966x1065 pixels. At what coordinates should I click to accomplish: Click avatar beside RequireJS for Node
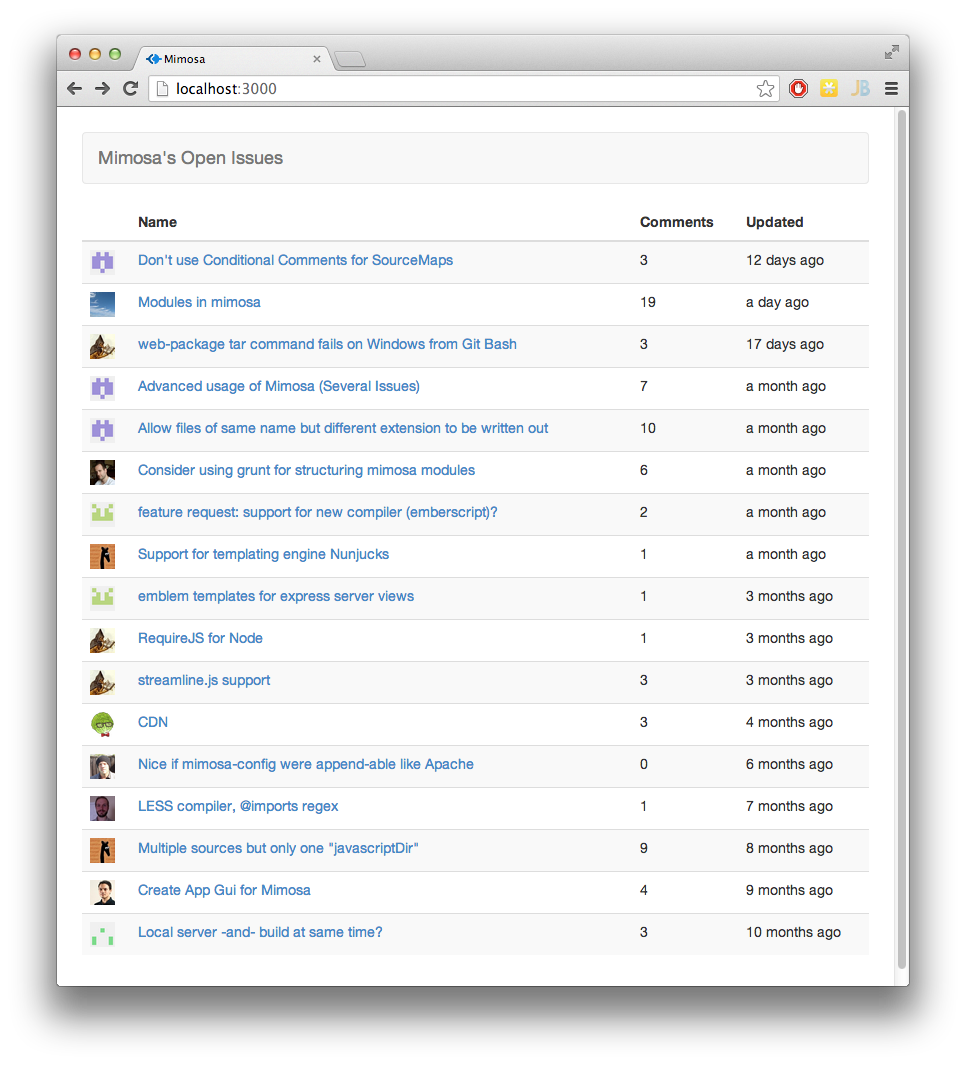click(103, 640)
